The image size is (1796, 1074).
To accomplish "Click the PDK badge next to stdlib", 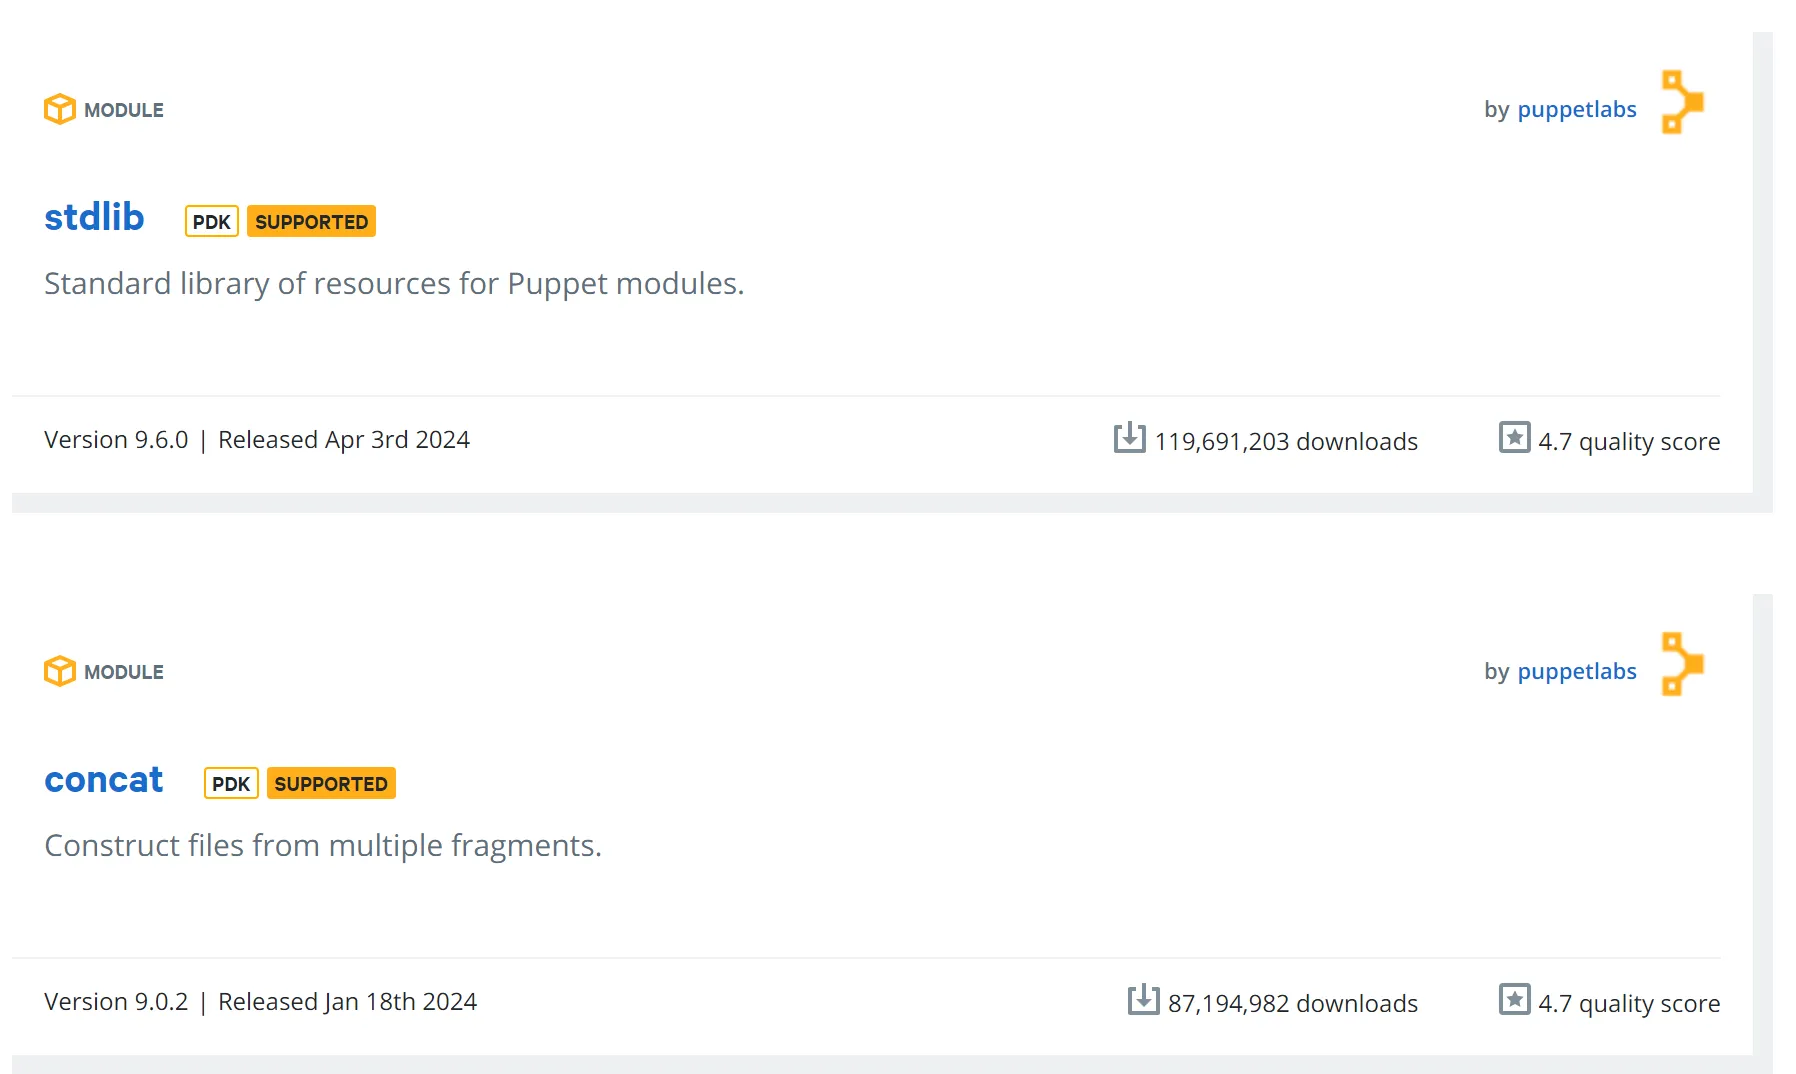I will pyautogui.click(x=211, y=221).
